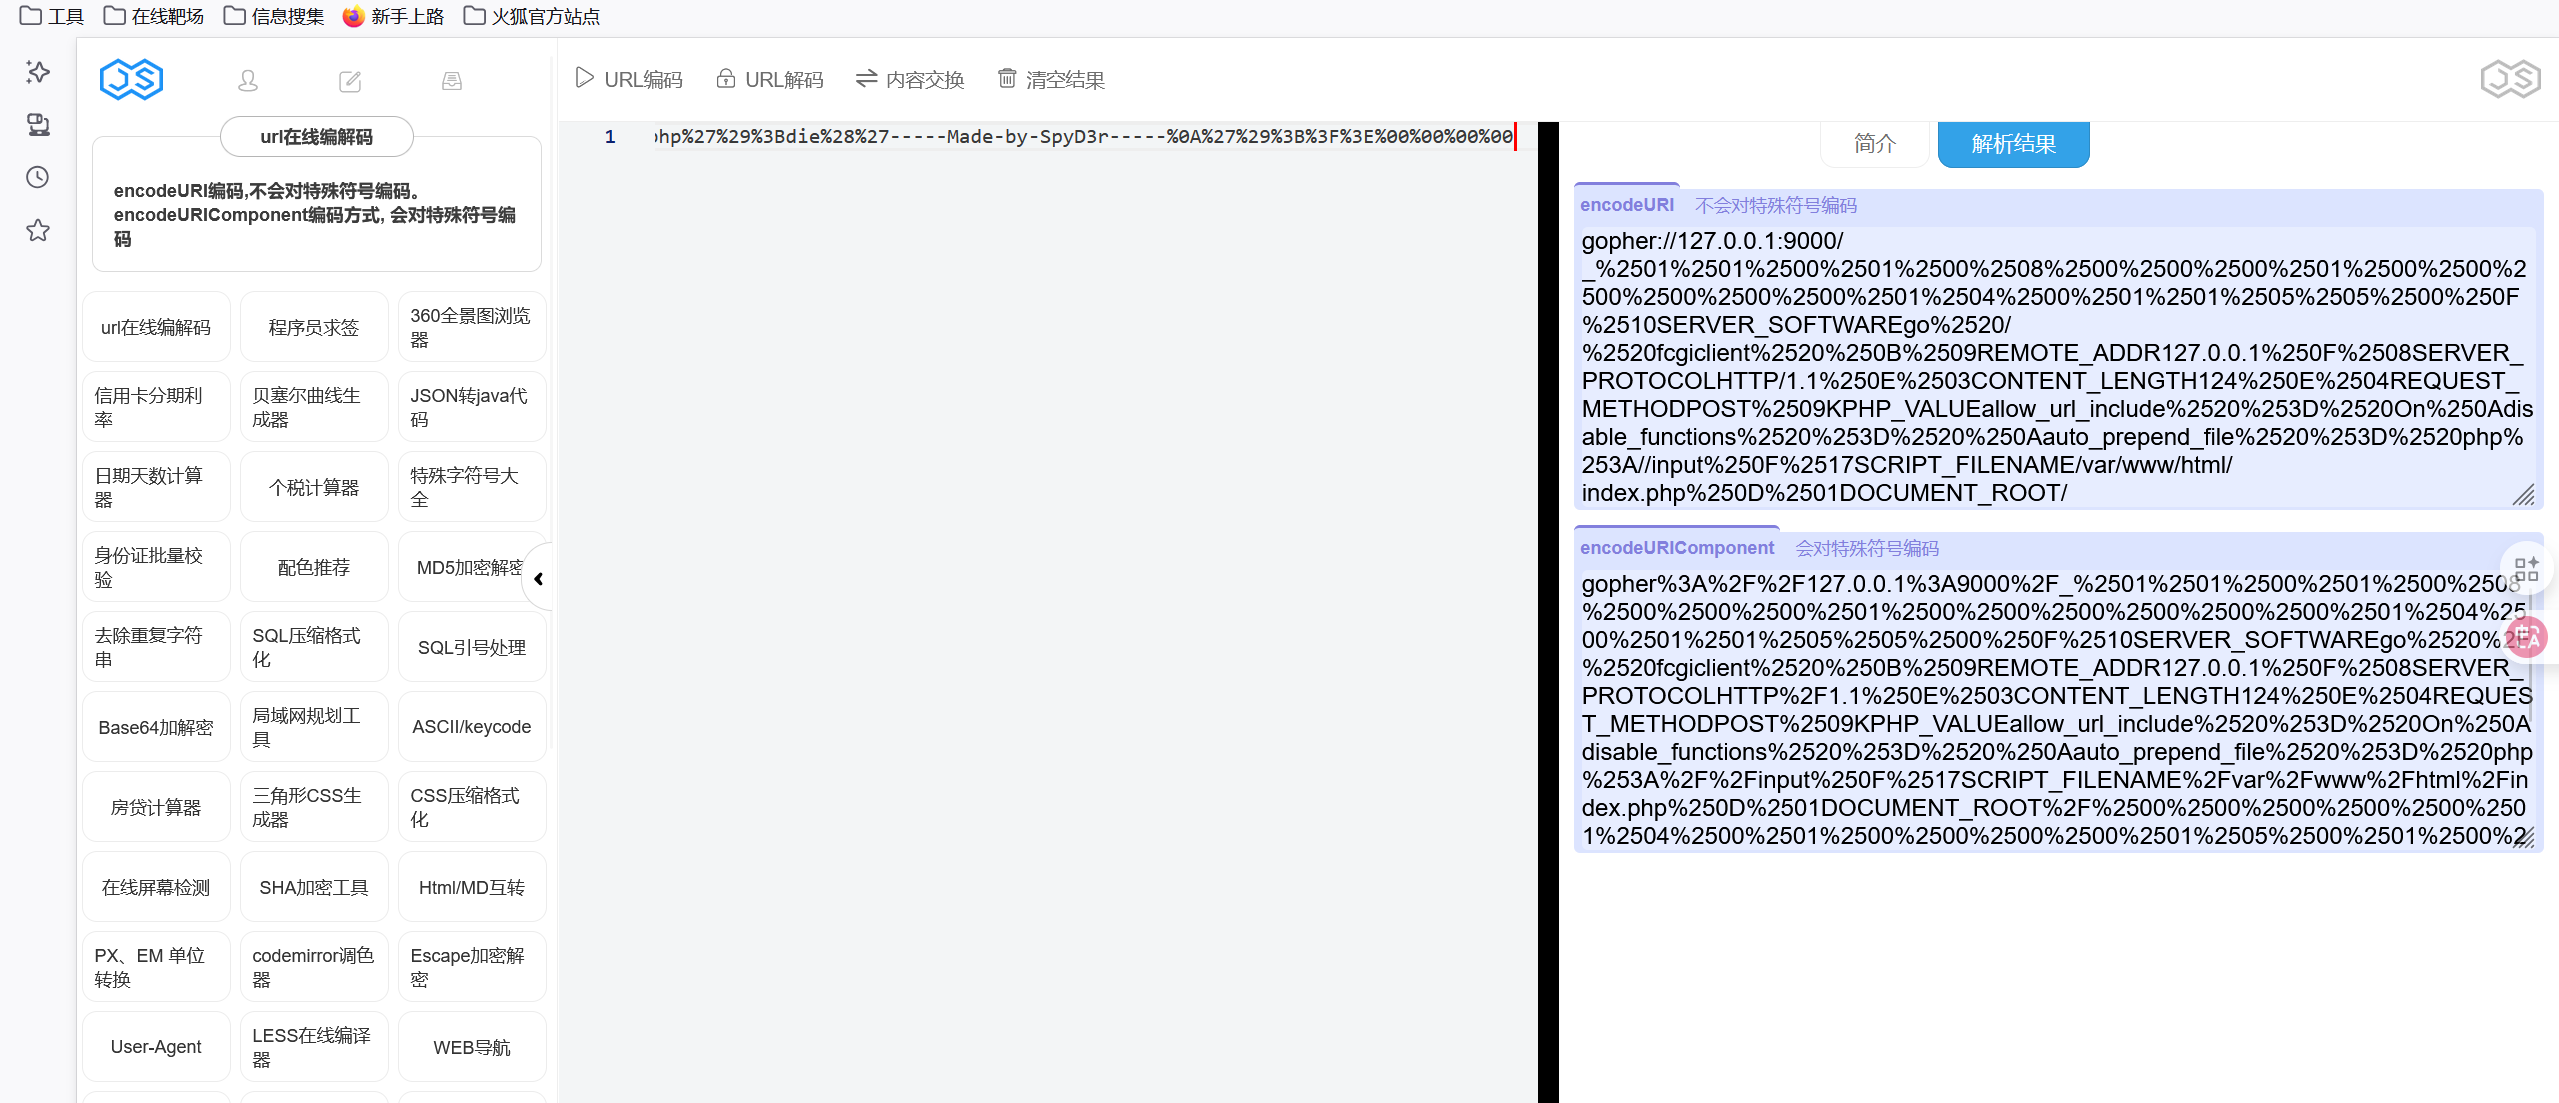This screenshot has width=2559, height=1103.
Task: Switch to the 简介 tab
Action: click(x=1874, y=143)
